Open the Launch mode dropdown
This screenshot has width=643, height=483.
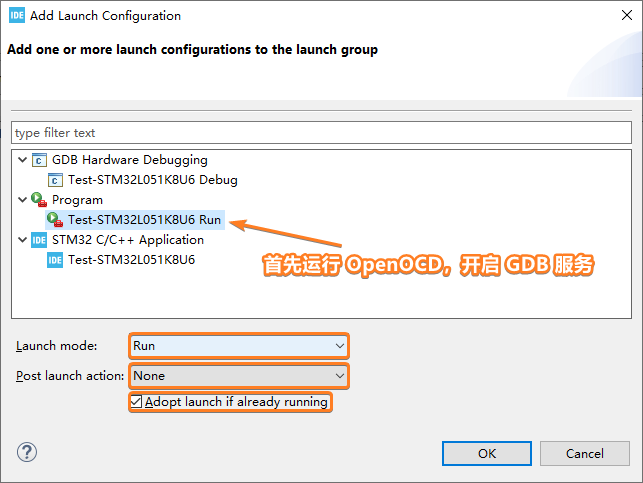pos(239,346)
